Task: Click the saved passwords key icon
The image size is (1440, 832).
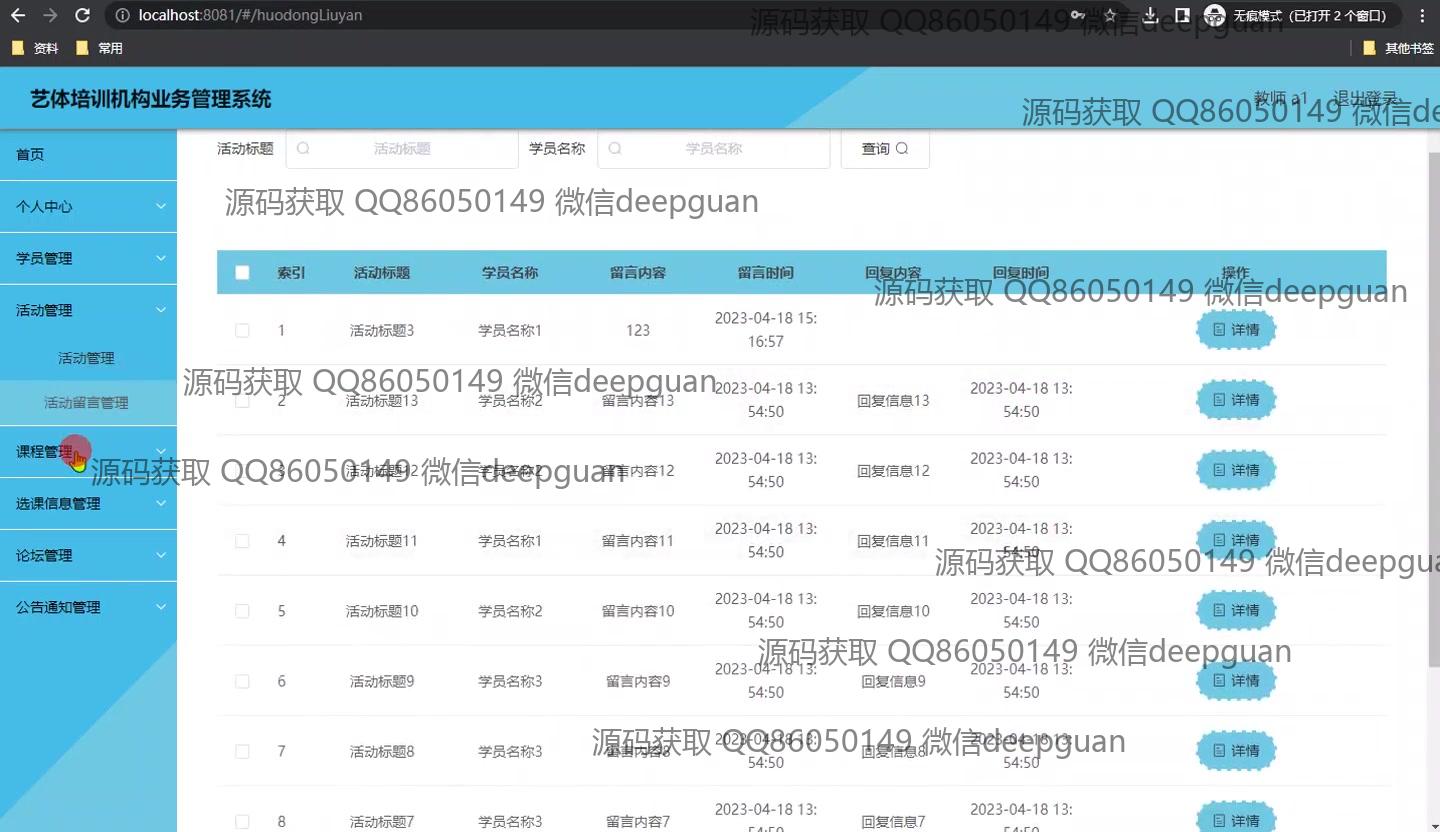Action: pos(1077,15)
